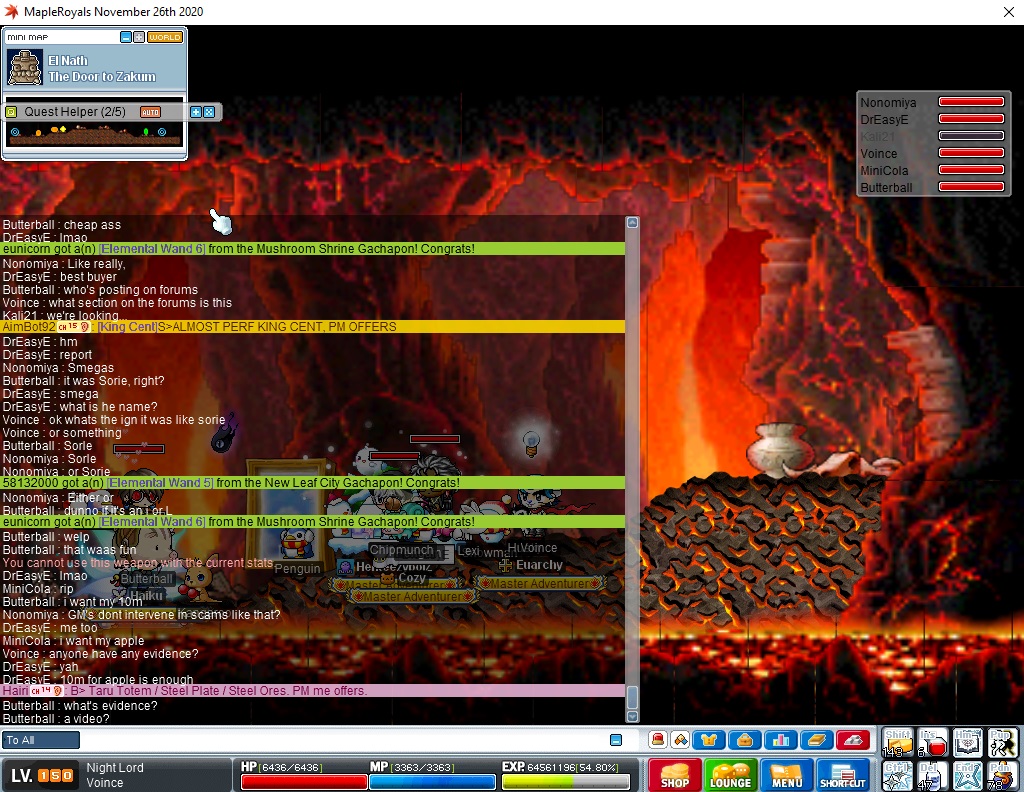Open the SHORTCUT menu
This screenshot has height=792, width=1024.
pyautogui.click(x=843, y=775)
